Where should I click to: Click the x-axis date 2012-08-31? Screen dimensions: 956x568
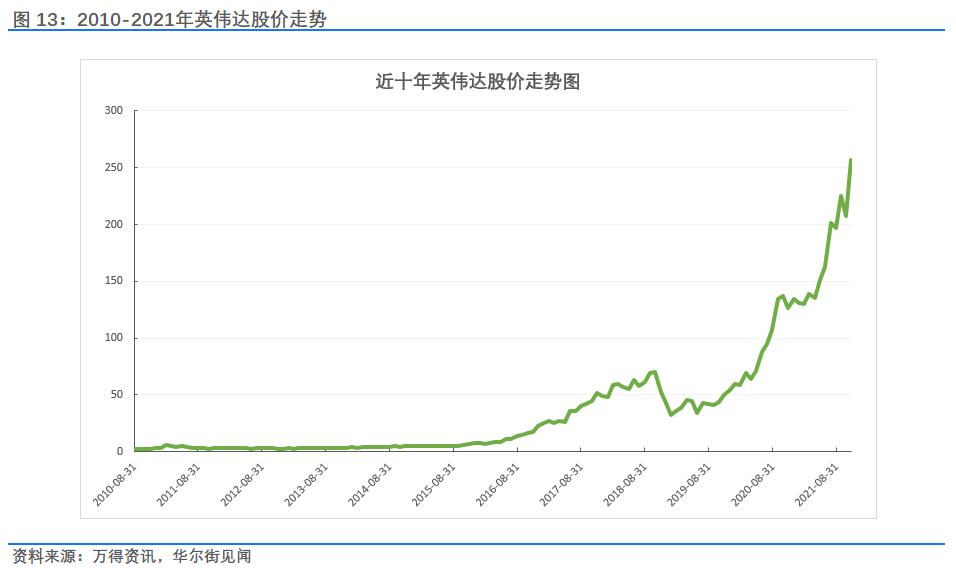(x=243, y=485)
